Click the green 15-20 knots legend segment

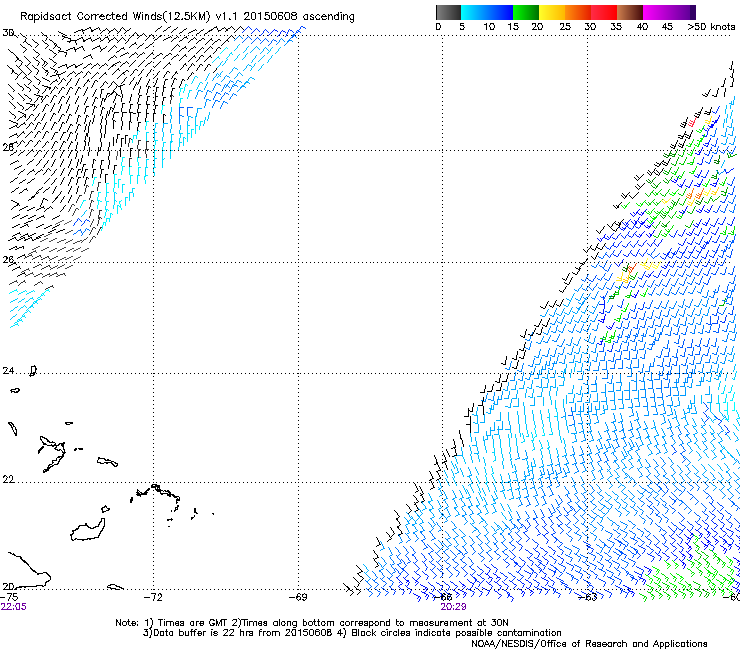[526, 12]
